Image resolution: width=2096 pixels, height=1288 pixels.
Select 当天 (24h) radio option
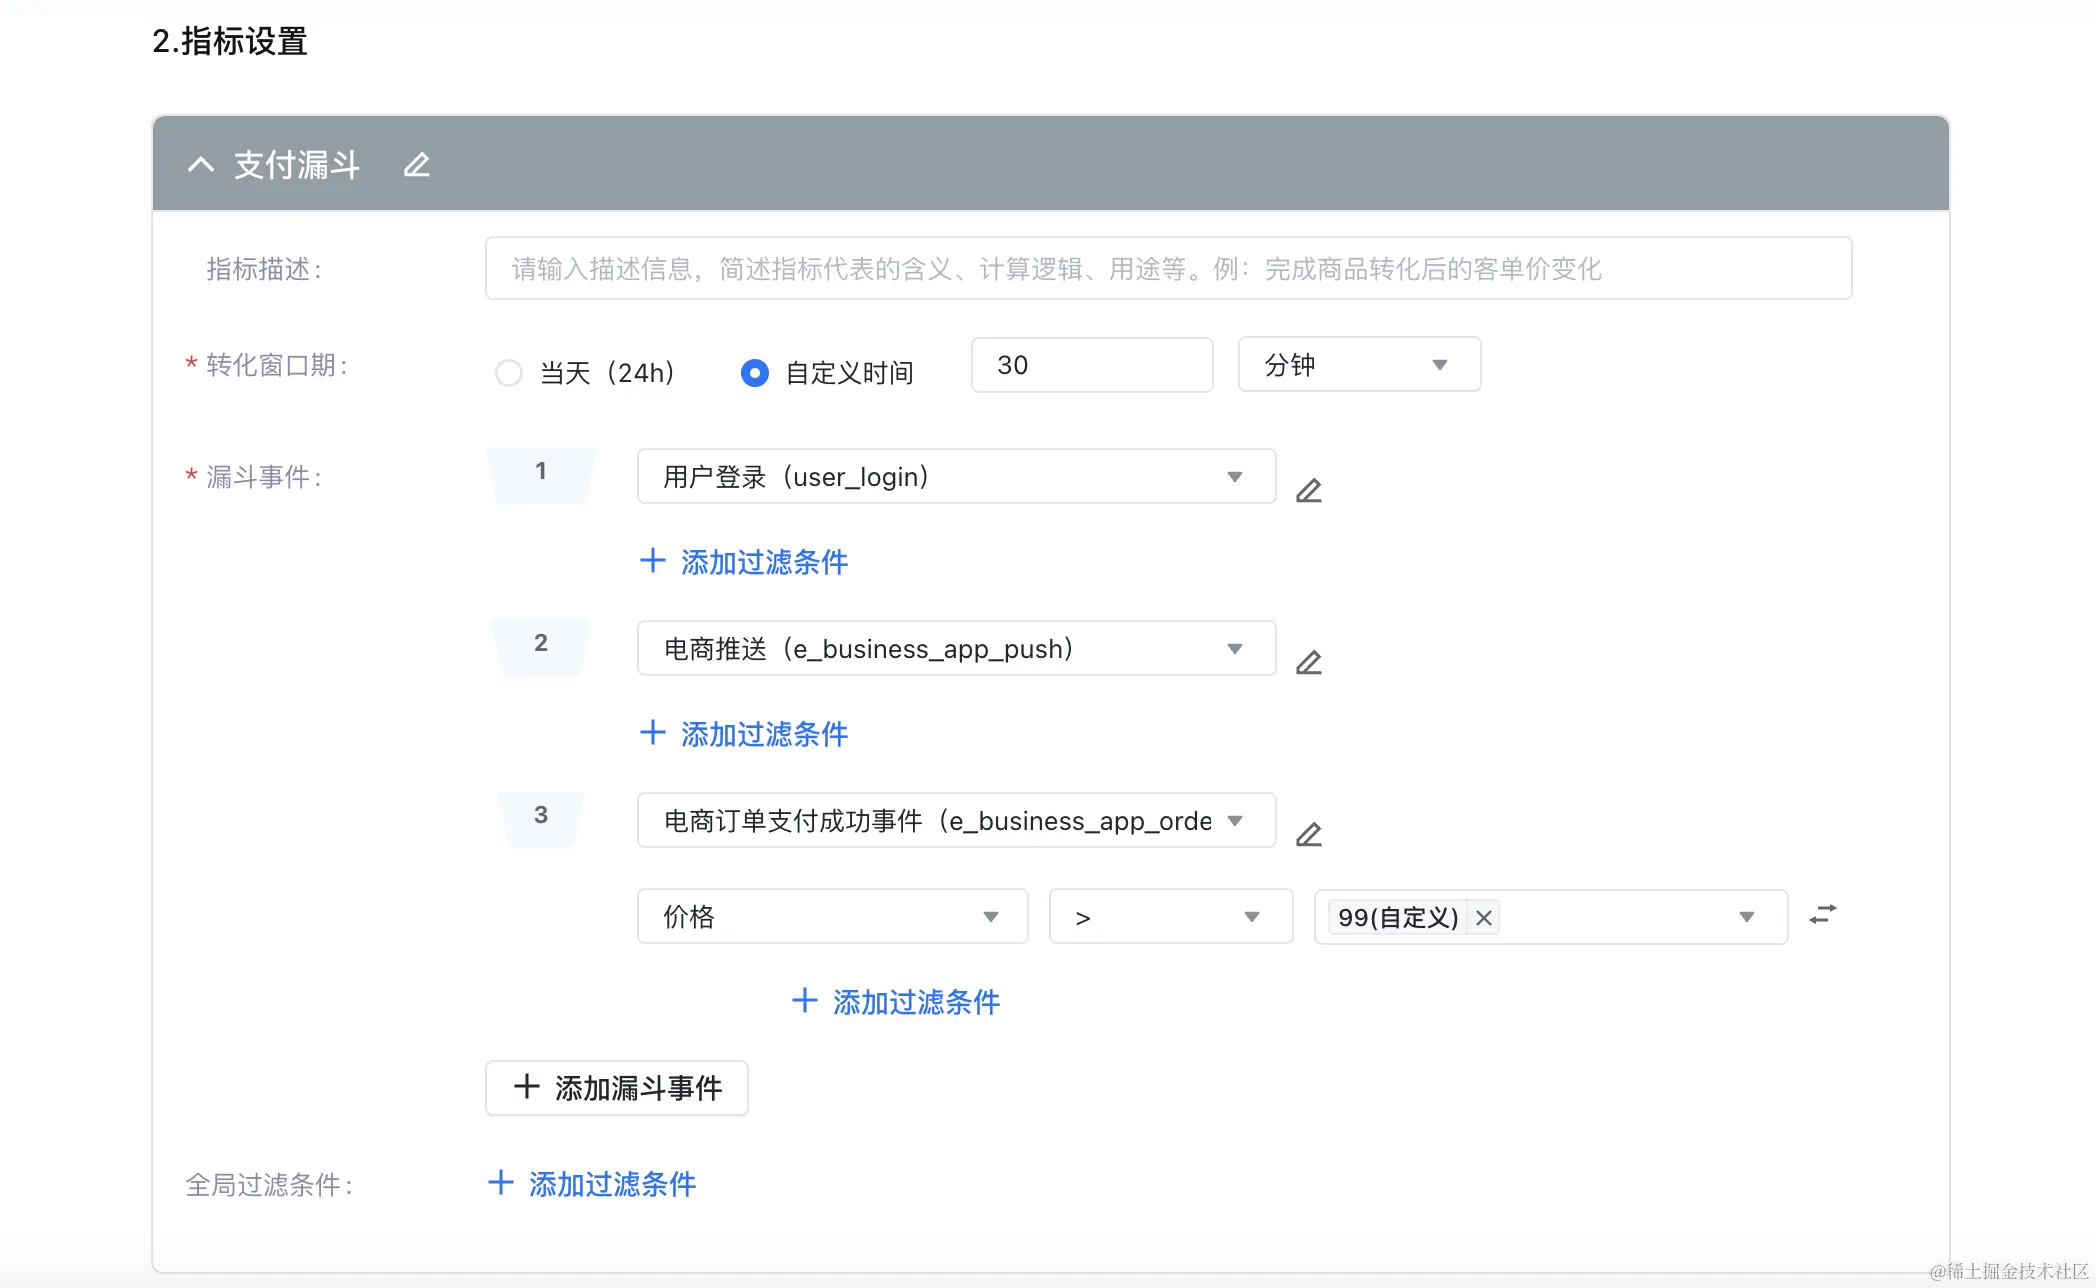(509, 373)
